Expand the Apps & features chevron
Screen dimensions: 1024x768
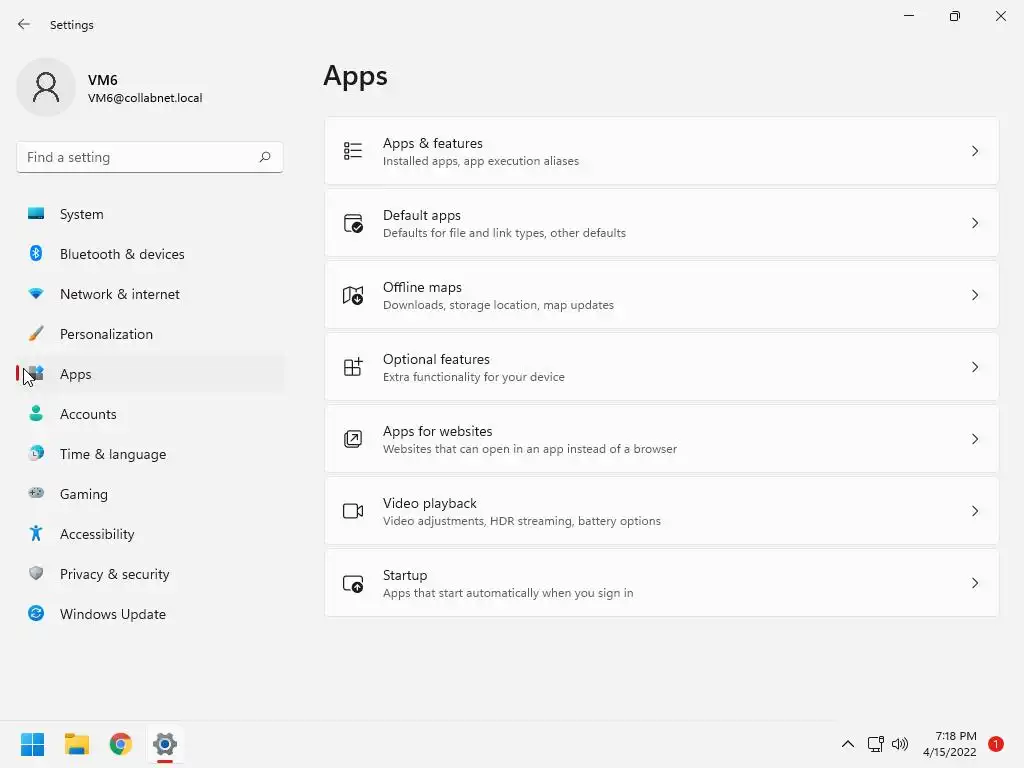click(975, 151)
